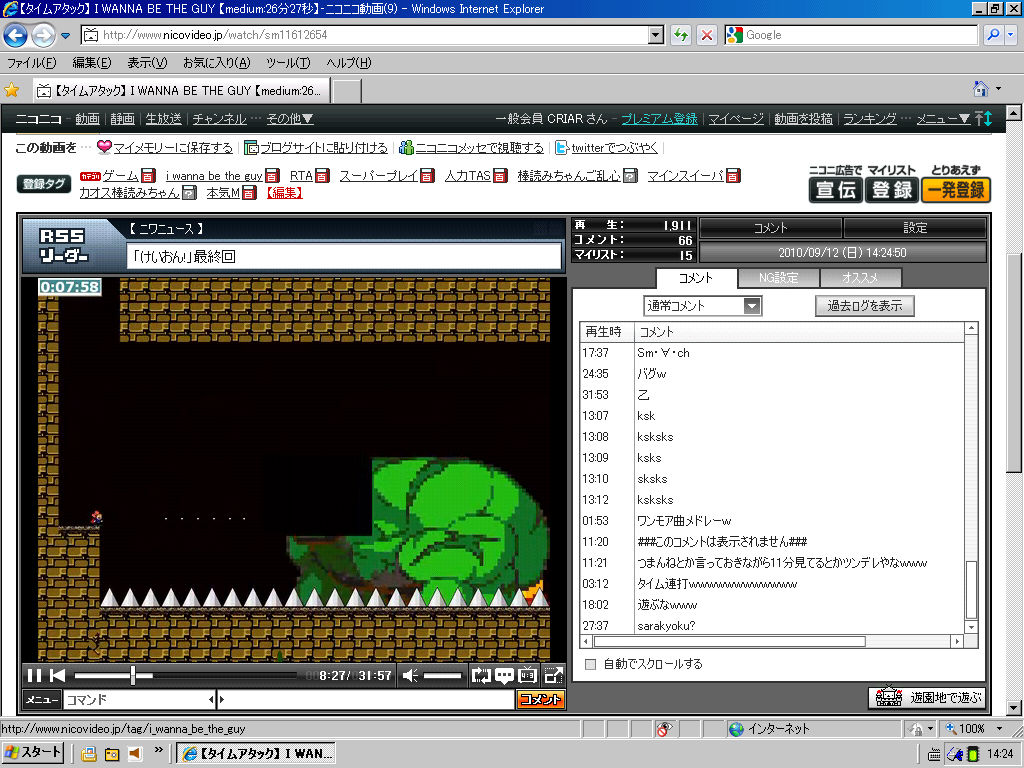1024x768 pixels.
Task: Switch to the オススメ tab
Action: [859, 278]
